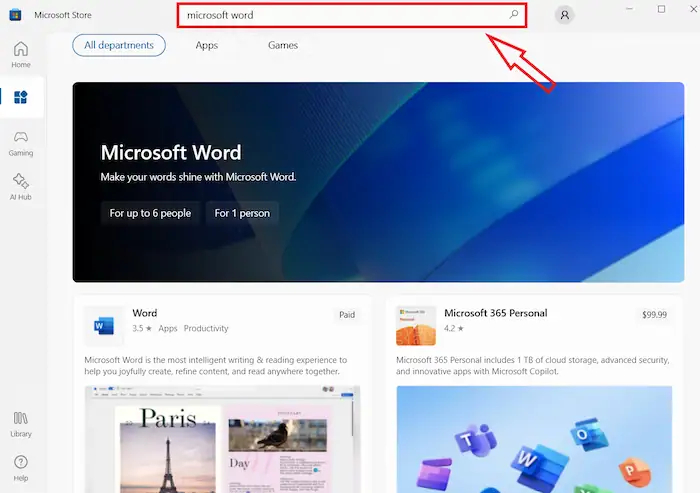The image size is (700, 493).
Task: Open the Help section
Action: coord(20,466)
